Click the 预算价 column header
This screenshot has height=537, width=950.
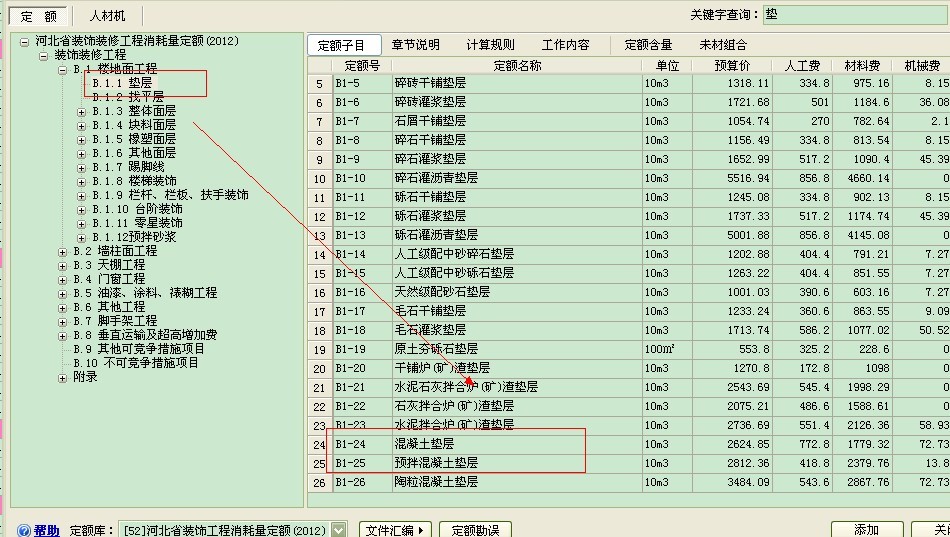(732, 65)
